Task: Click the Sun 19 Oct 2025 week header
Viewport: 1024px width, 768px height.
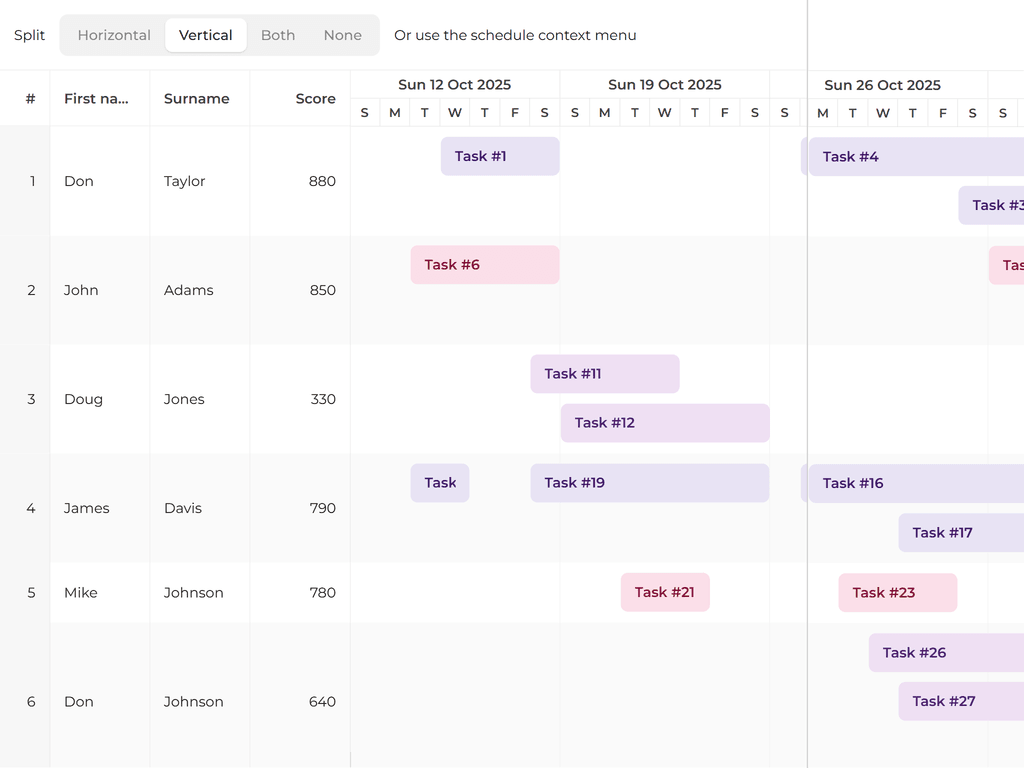Action: tap(664, 84)
